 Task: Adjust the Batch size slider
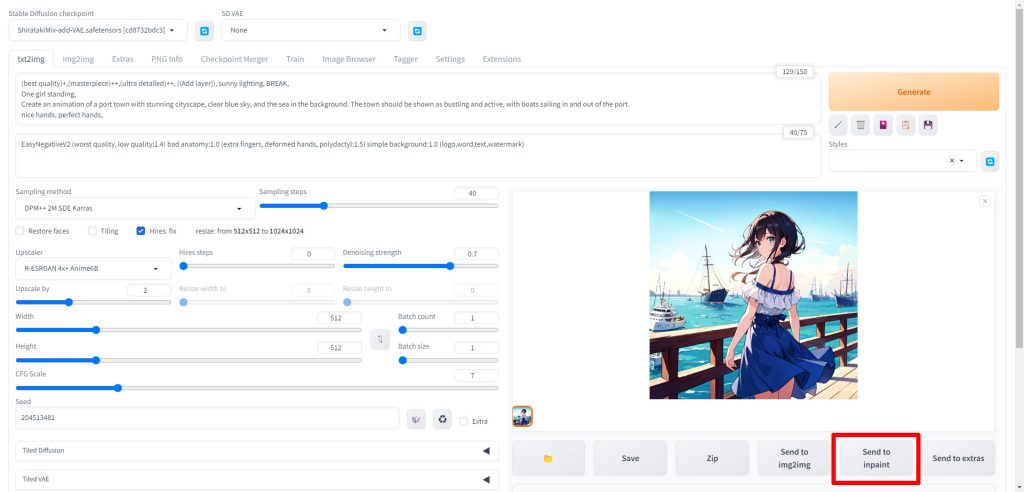449,360
